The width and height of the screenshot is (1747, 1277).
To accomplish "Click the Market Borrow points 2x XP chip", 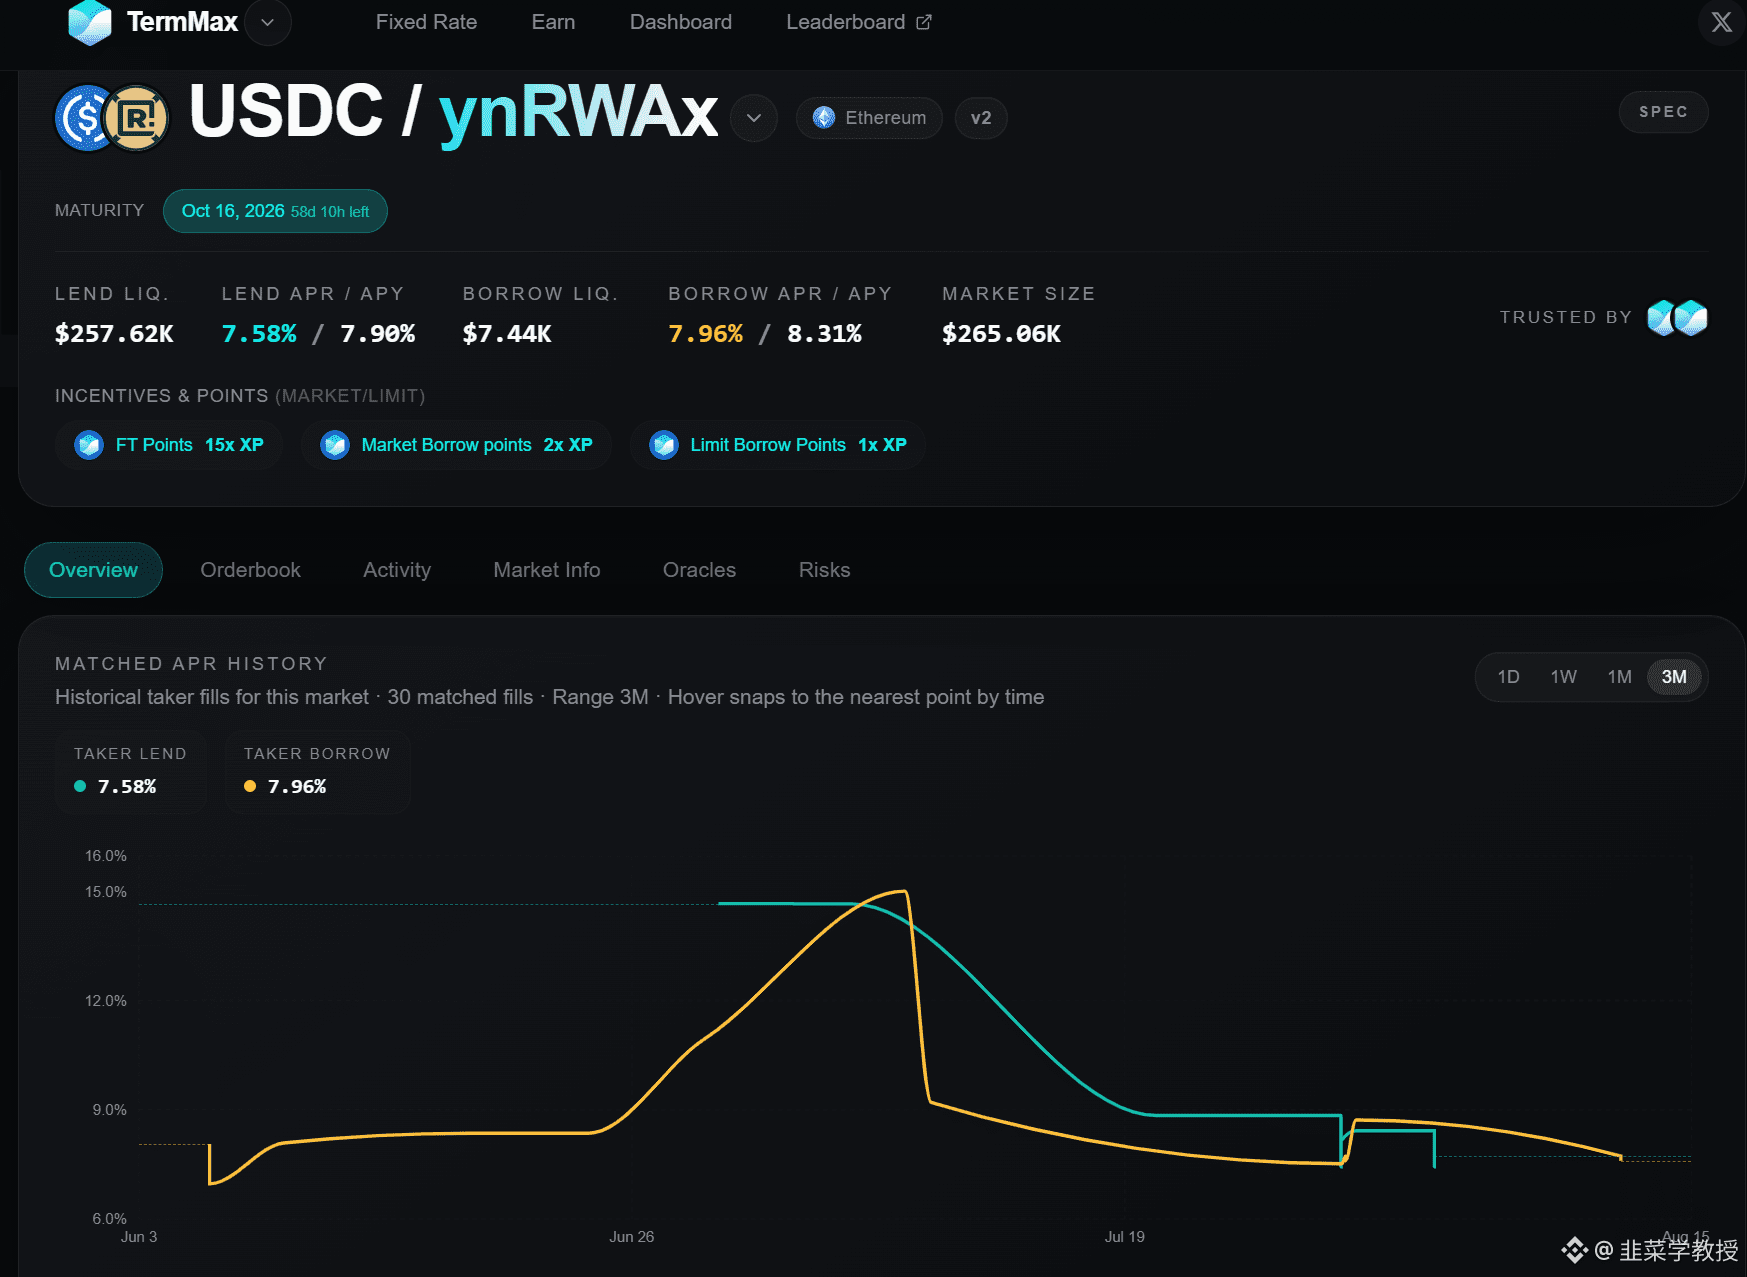I will (x=456, y=445).
